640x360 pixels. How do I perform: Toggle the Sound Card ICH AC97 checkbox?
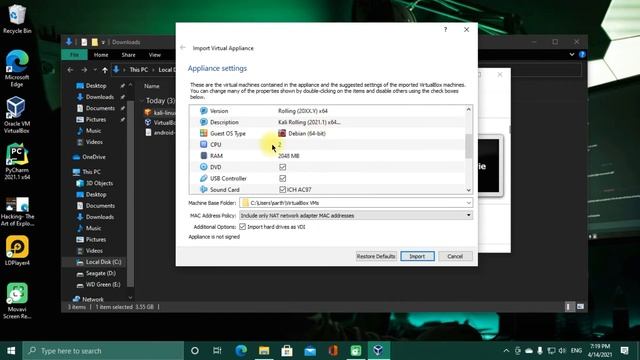[x=282, y=189]
